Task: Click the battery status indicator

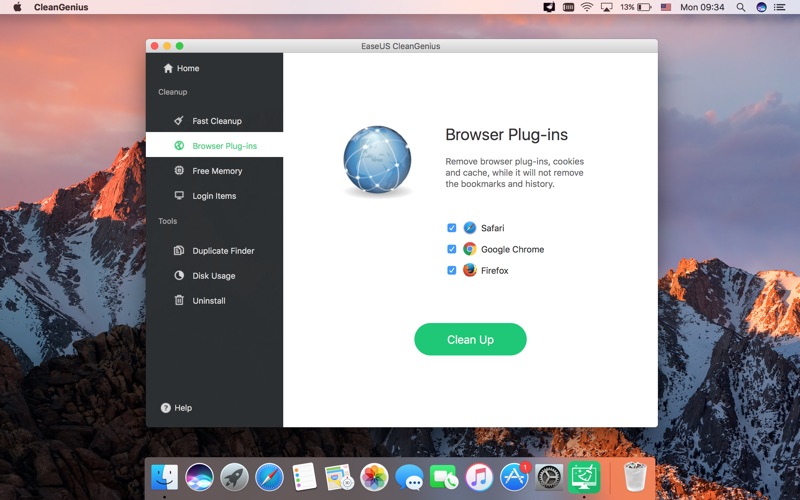Action: coord(636,7)
